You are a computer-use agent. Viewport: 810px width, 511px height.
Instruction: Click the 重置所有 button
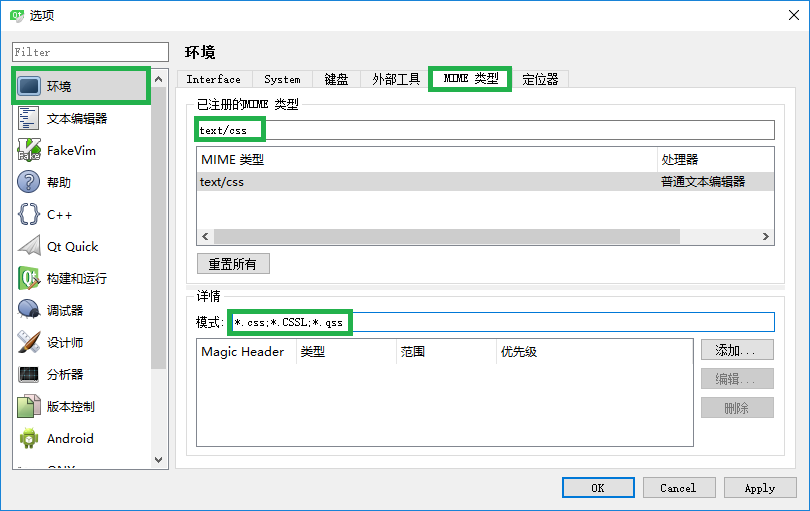233,264
